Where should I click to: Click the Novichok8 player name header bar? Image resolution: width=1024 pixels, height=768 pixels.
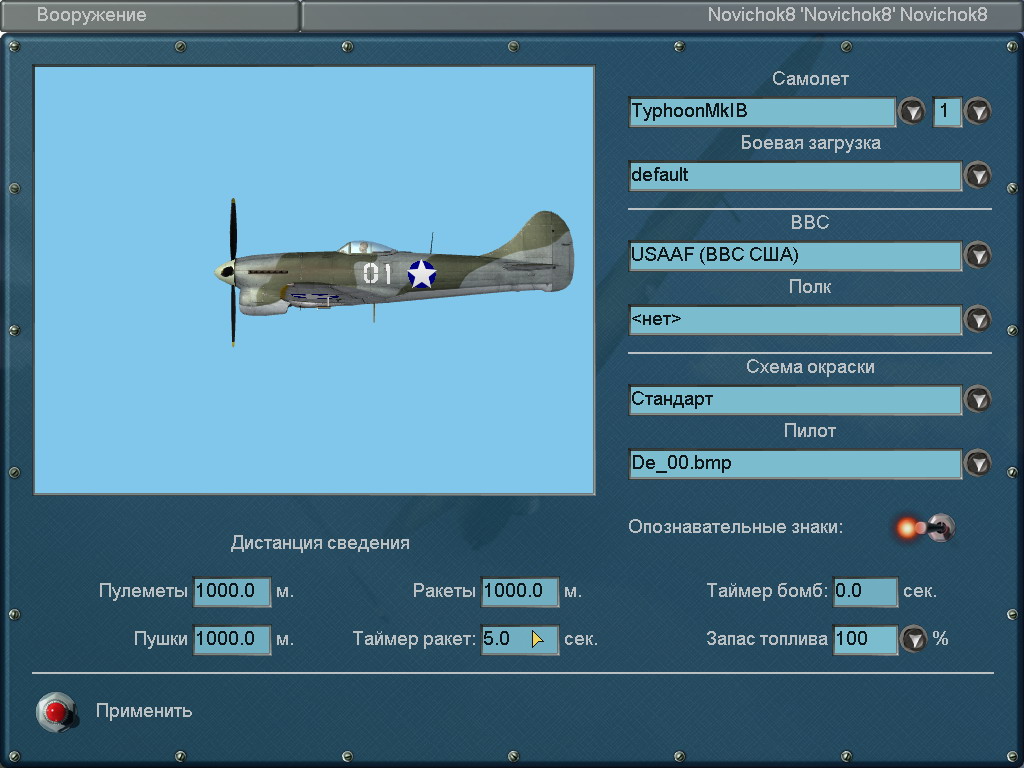[660, 15]
